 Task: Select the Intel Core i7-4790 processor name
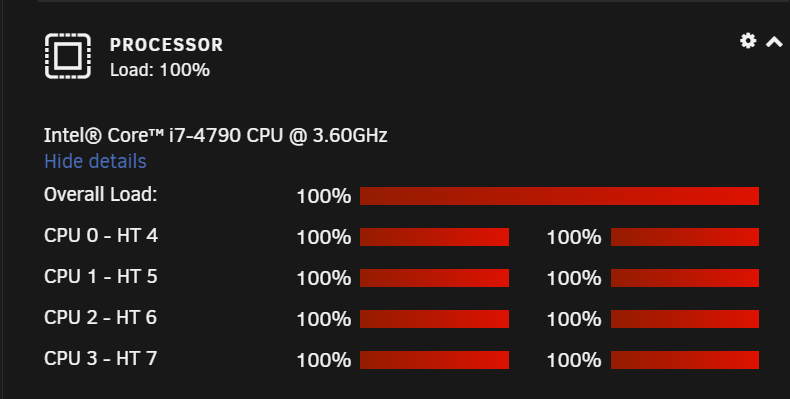tap(216, 136)
